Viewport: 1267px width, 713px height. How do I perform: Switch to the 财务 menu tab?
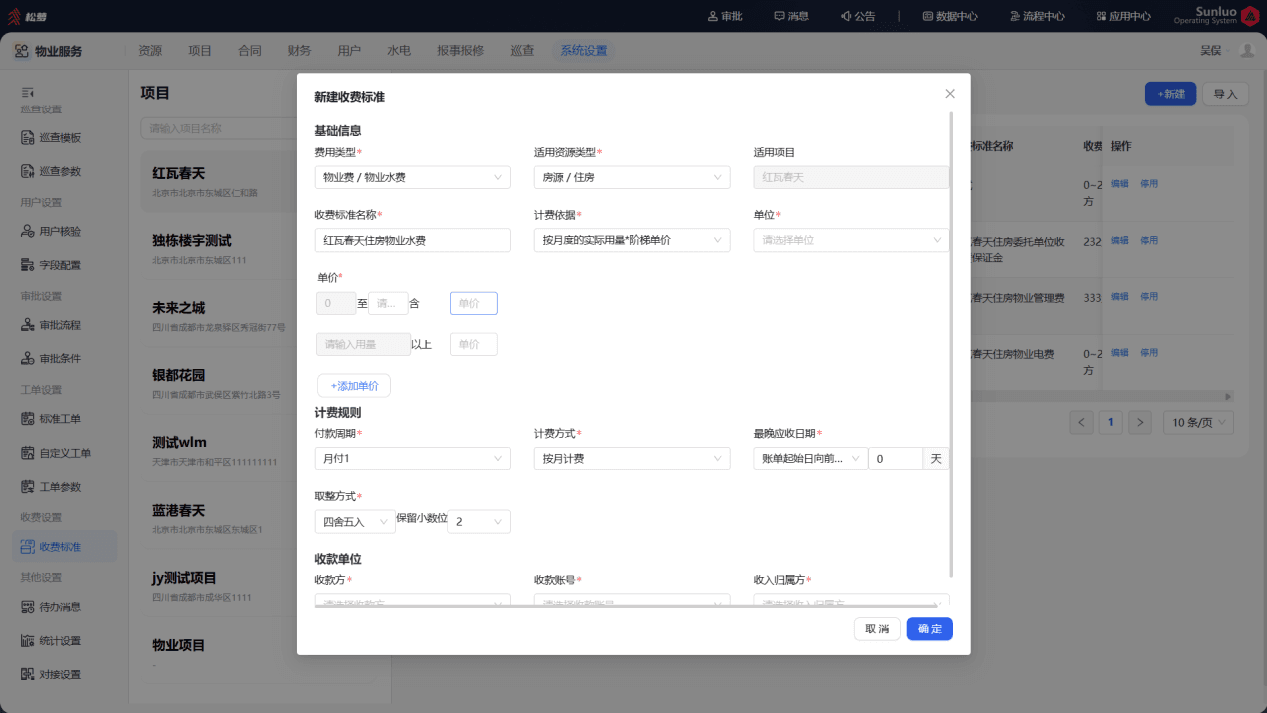(299, 51)
